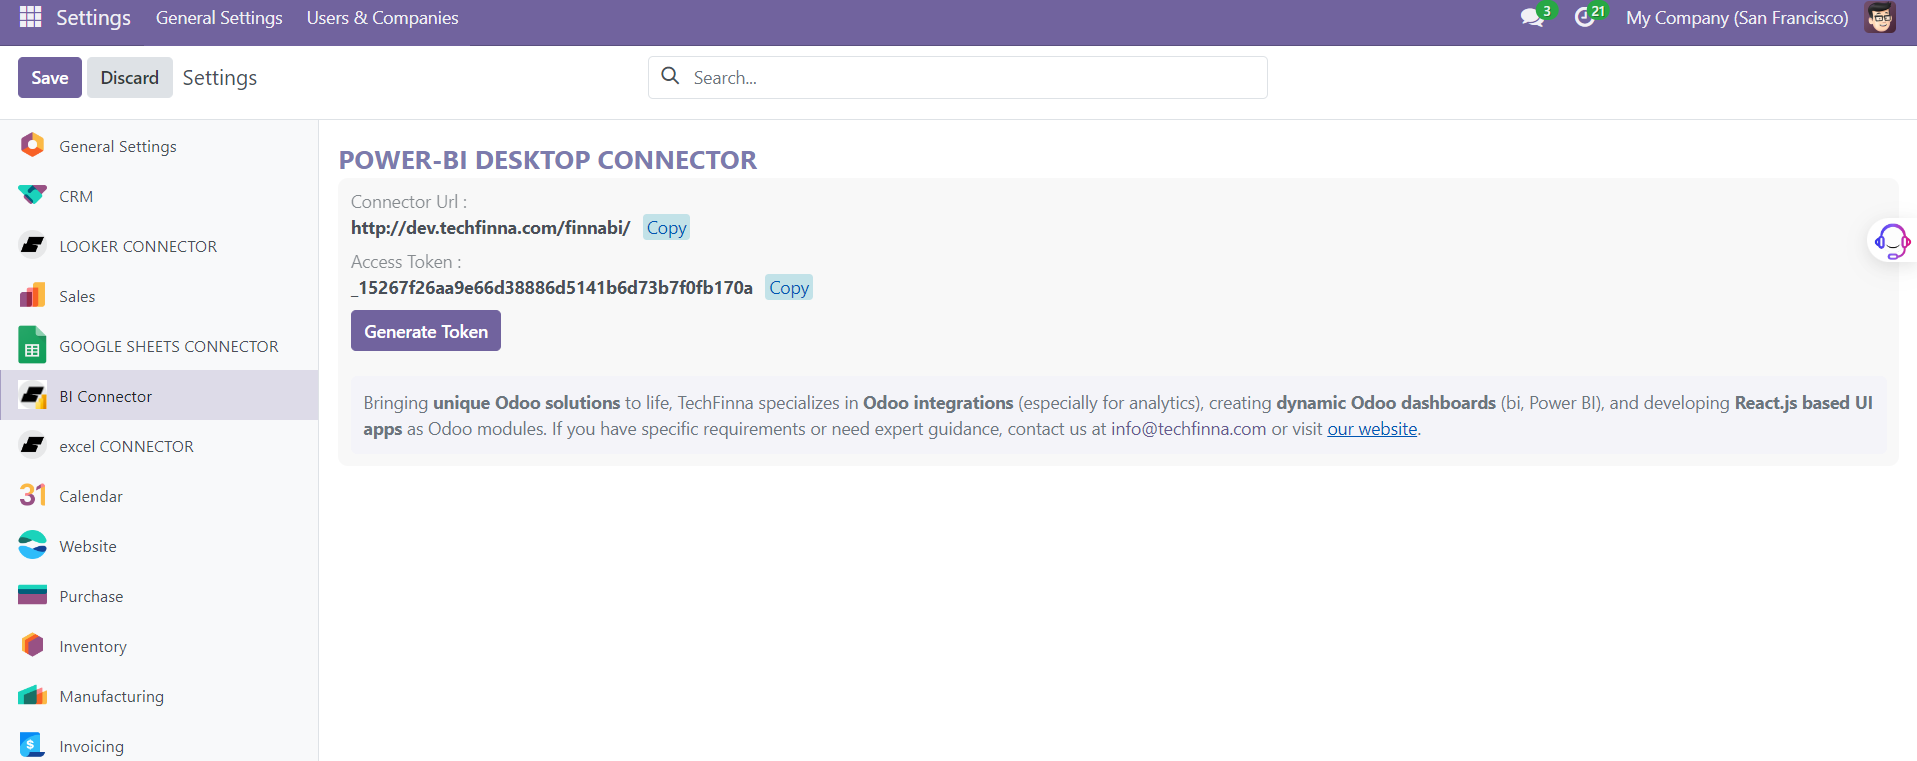The width and height of the screenshot is (1917, 761).
Task: Switch company via My Company (San Francisco)
Action: pyautogui.click(x=1737, y=18)
